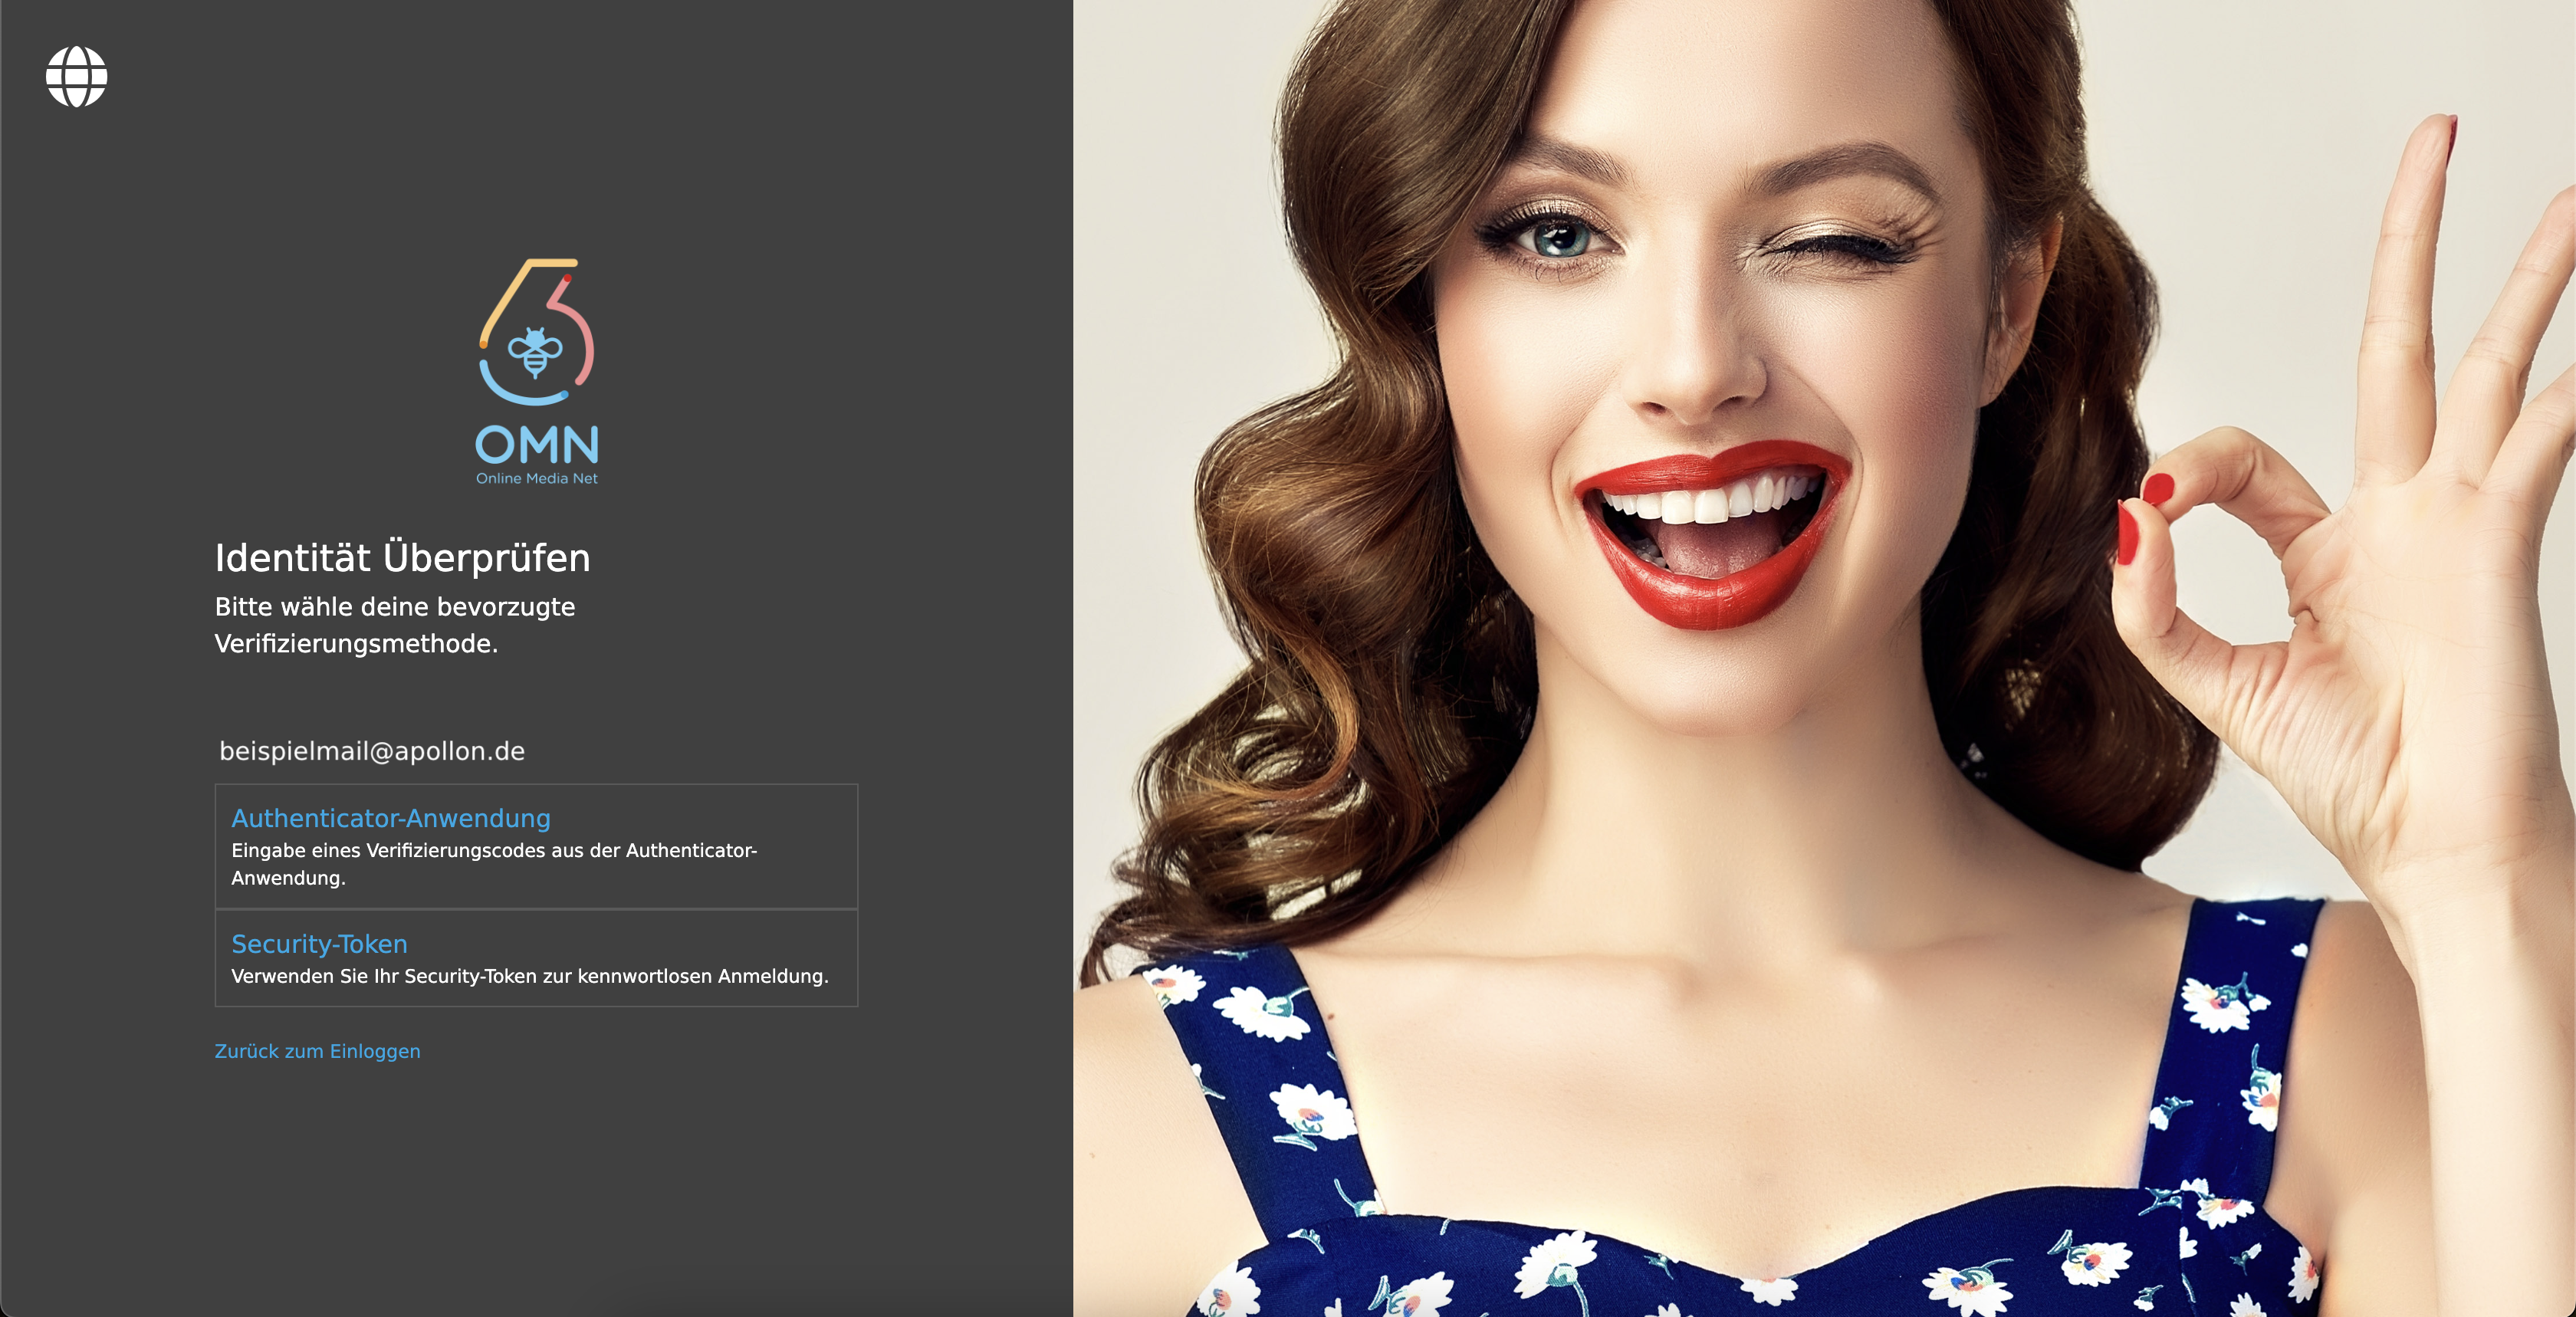Screen dimensions: 2576x1317
Task: Click the large OMN lettering
Action: (536, 444)
